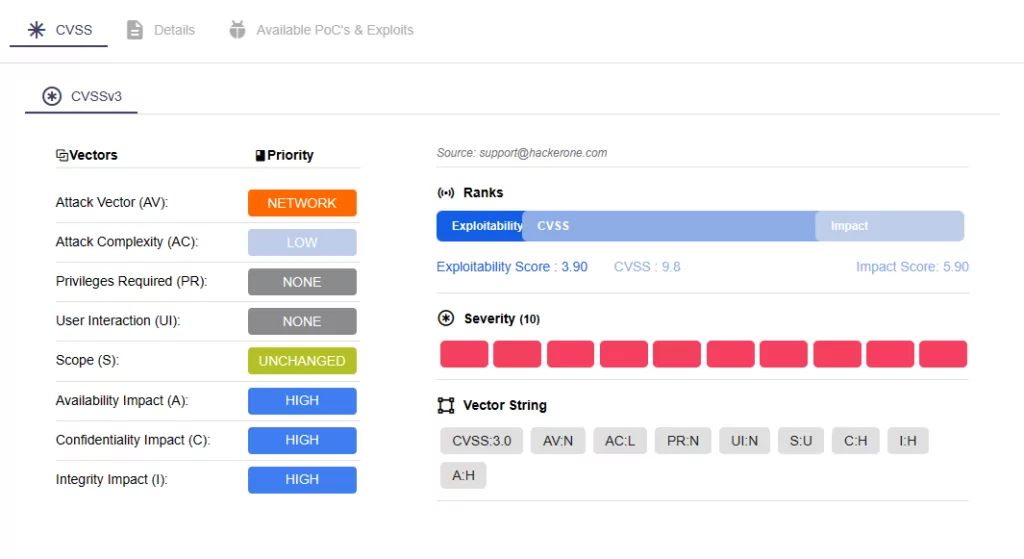This screenshot has height=559, width=1024.
Task: Click the Priority column header icon
Action: [x=260, y=155]
